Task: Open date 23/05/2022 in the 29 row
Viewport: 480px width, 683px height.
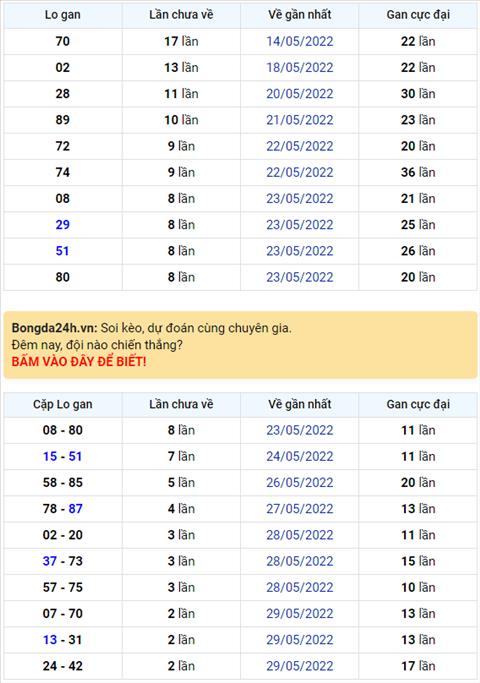Action: point(300,225)
